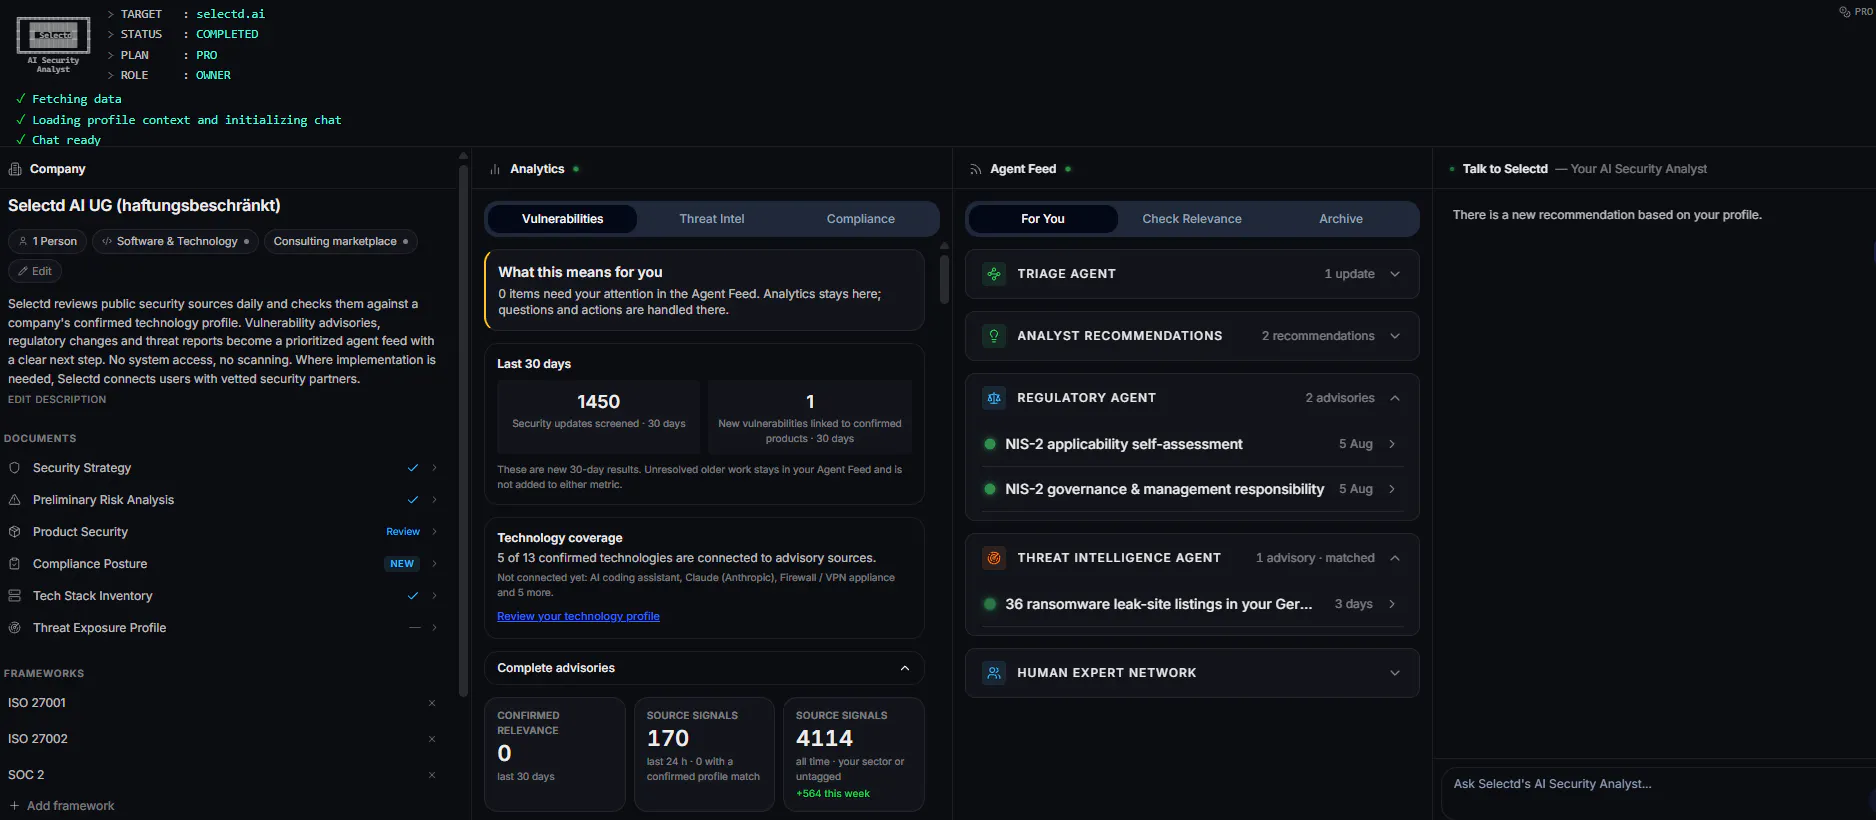Image resolution: width=1876 pixels, height=820 pixels.
Task: Click the Security Strategy shield icon
Action: 15,468
